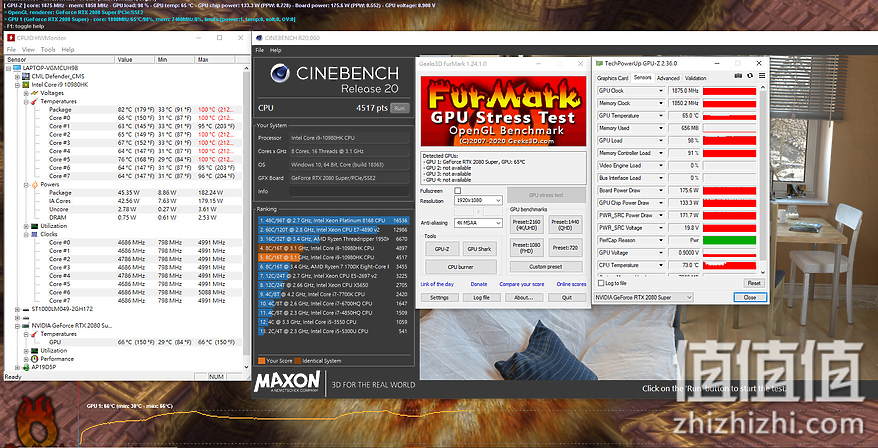Screen dimensions: 878x448
Task: Open the Link of the day link
Action: [437, 284]
